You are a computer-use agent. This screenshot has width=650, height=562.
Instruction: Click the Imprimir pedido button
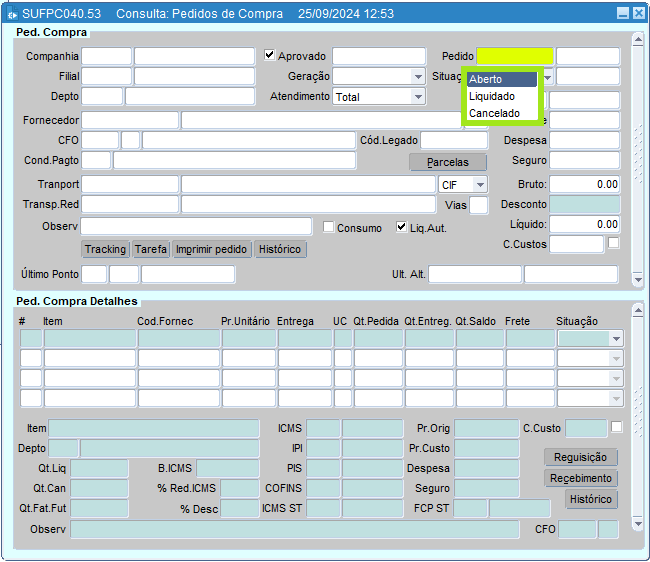[x=211, y=249]
